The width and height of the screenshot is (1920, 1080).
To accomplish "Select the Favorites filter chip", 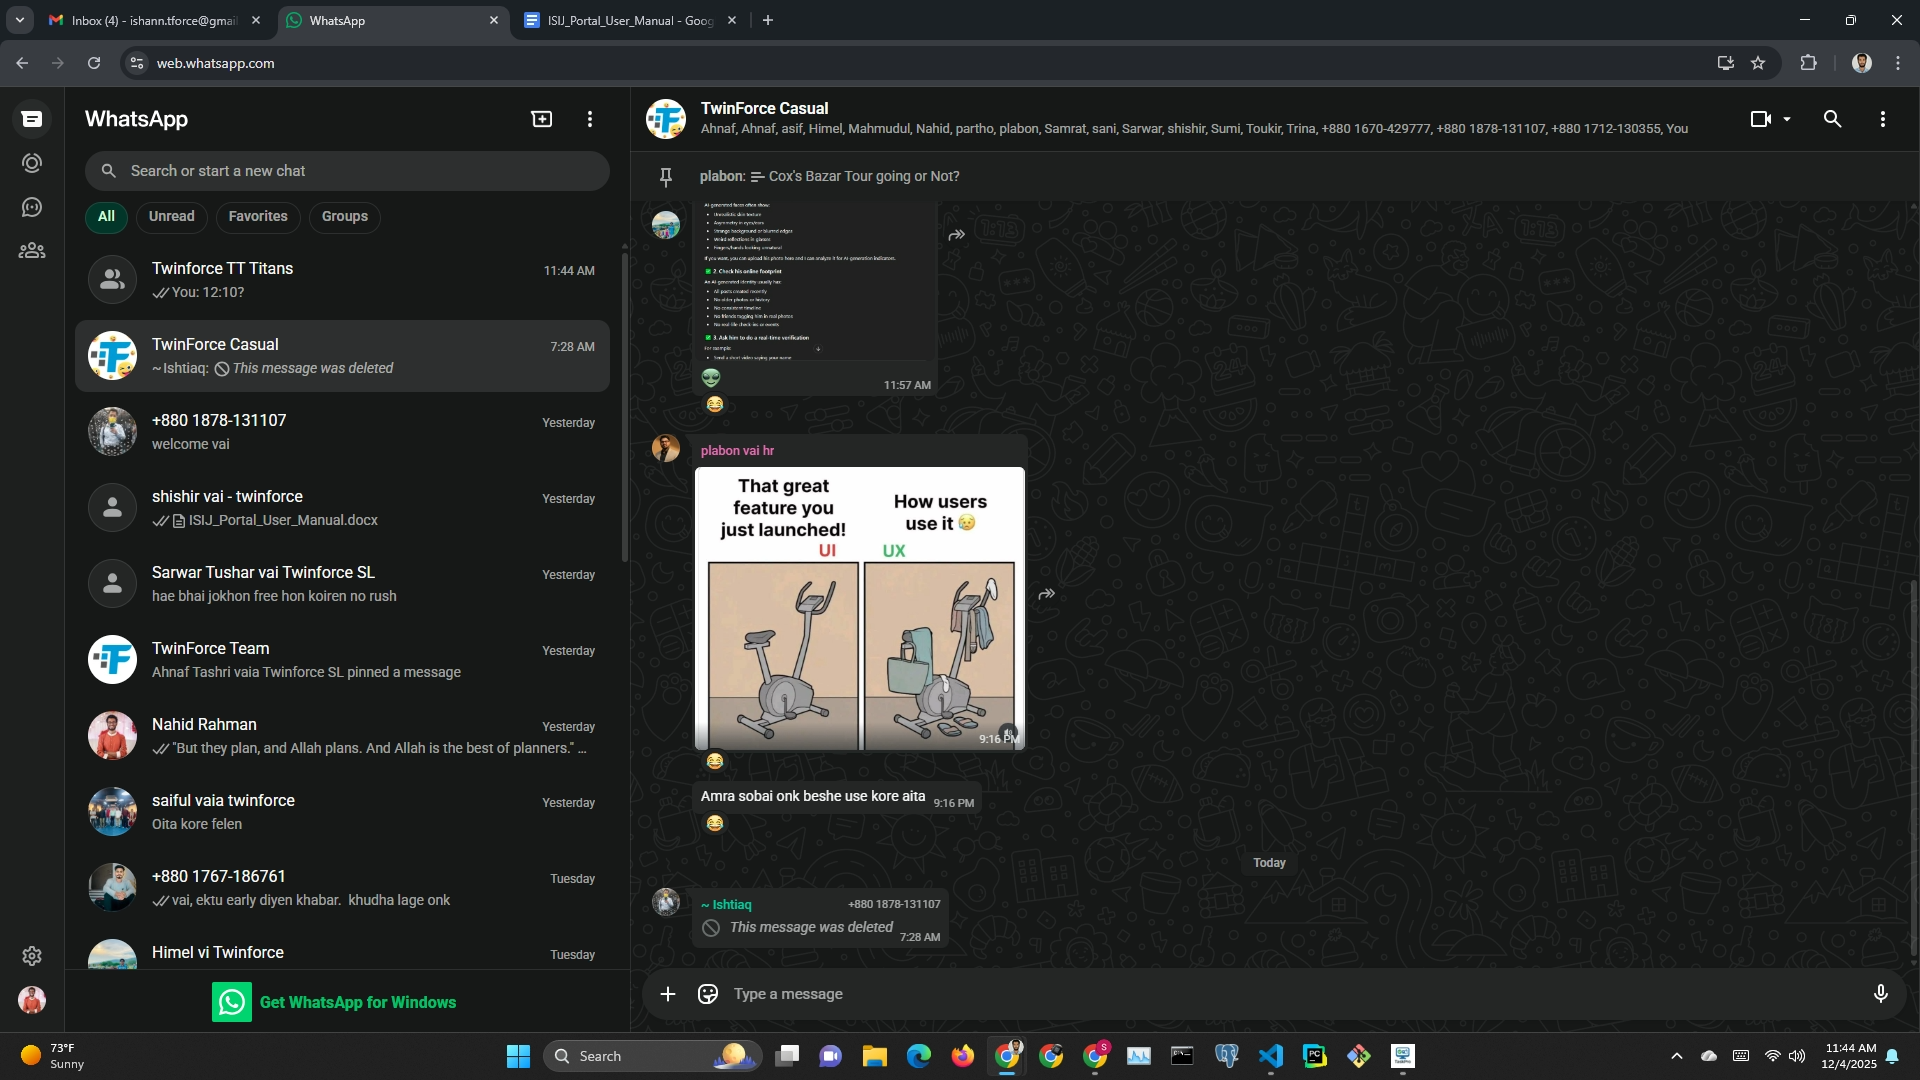I will (x=258, y=216).
